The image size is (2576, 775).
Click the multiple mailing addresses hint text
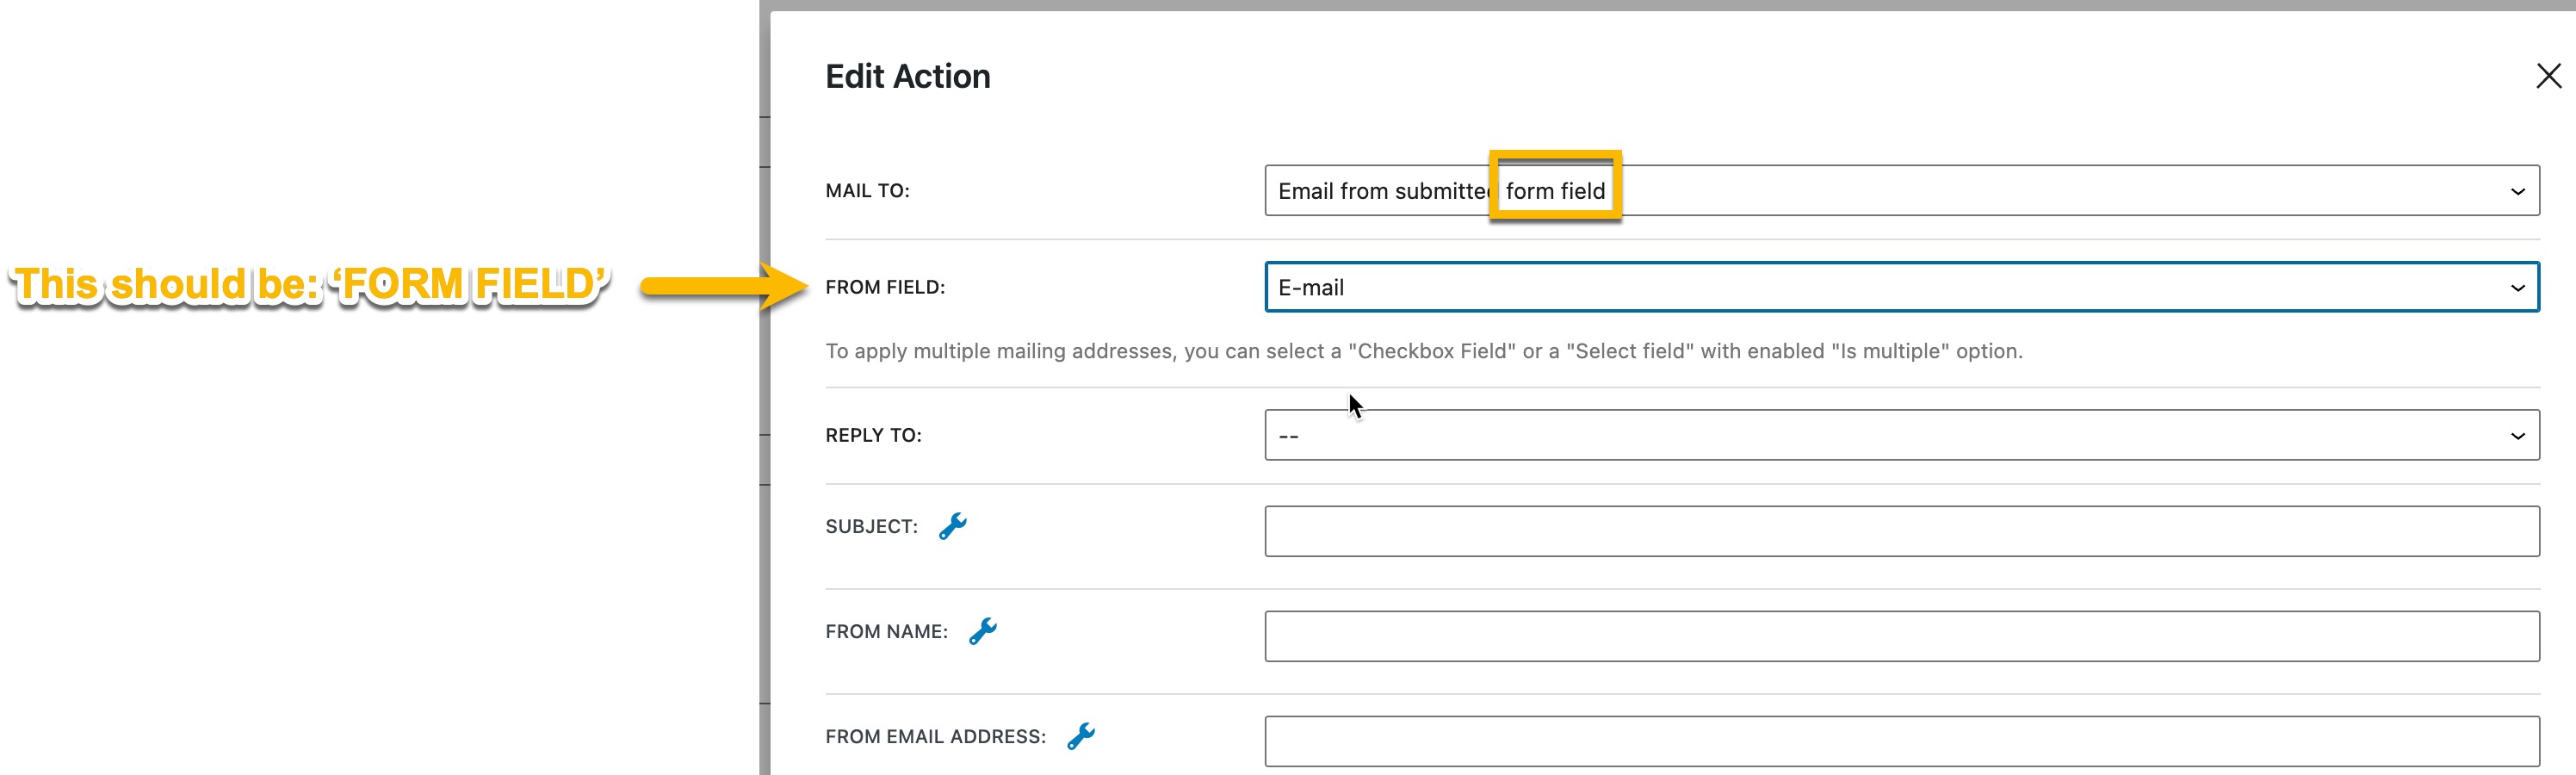pos(1423,351)
